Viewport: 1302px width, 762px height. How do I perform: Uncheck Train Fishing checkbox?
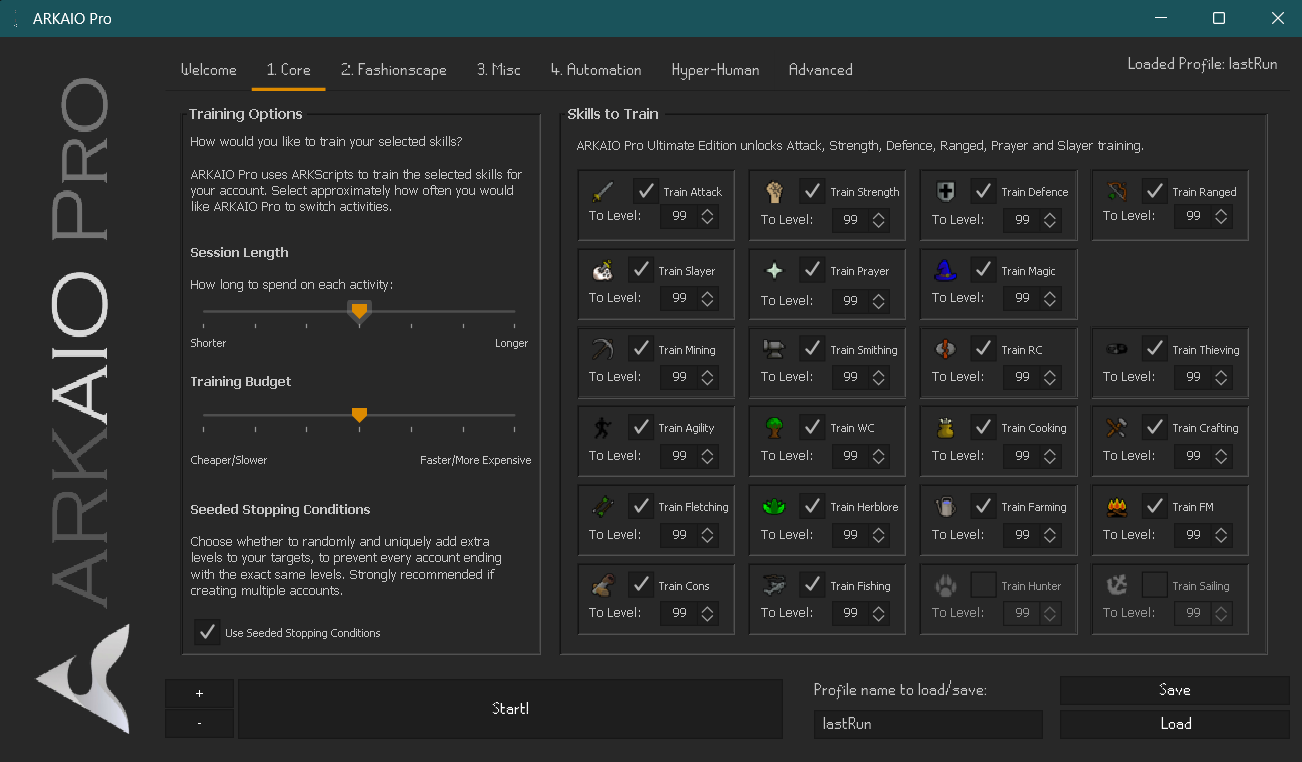coord(812,585)
